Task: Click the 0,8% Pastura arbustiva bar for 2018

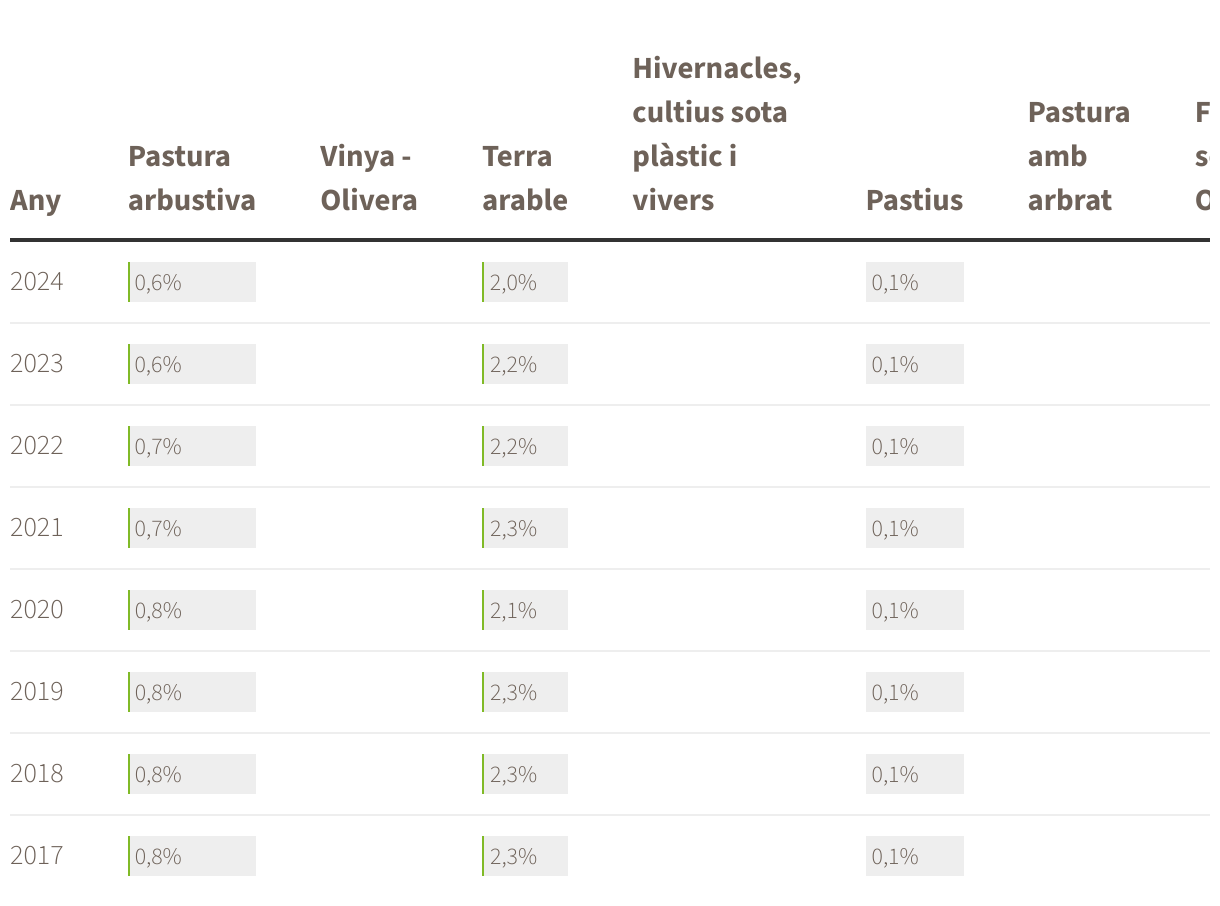Action: [x=192, y=774]
